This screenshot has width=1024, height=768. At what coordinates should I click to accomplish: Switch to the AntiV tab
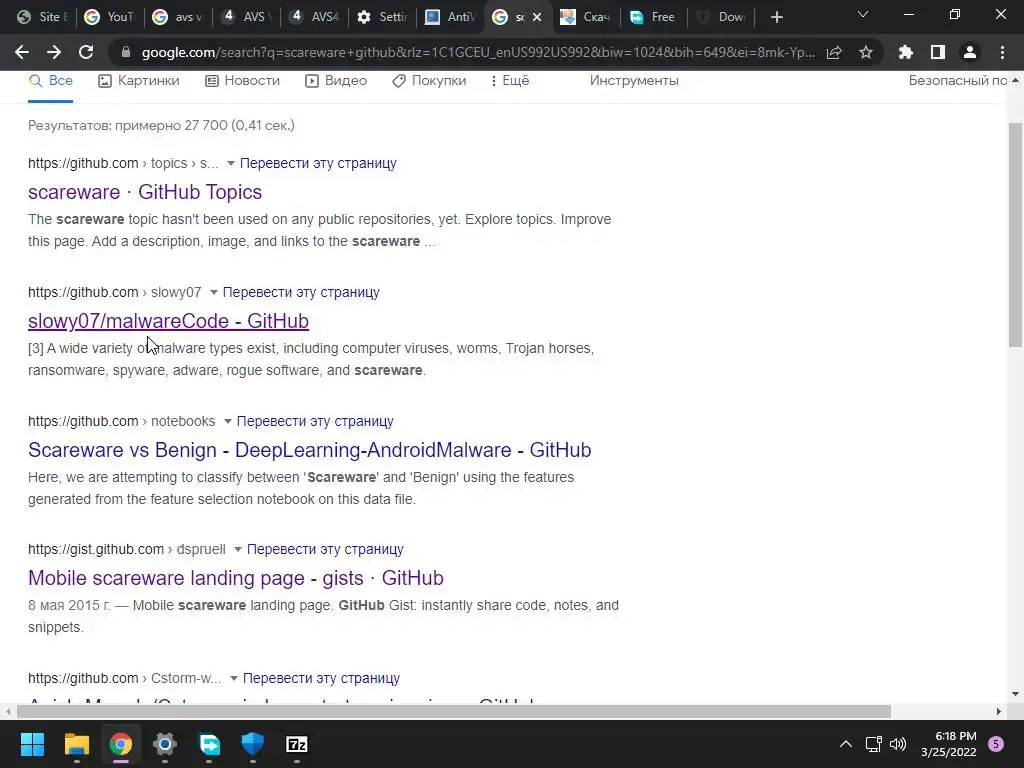[x=451, y=17]
